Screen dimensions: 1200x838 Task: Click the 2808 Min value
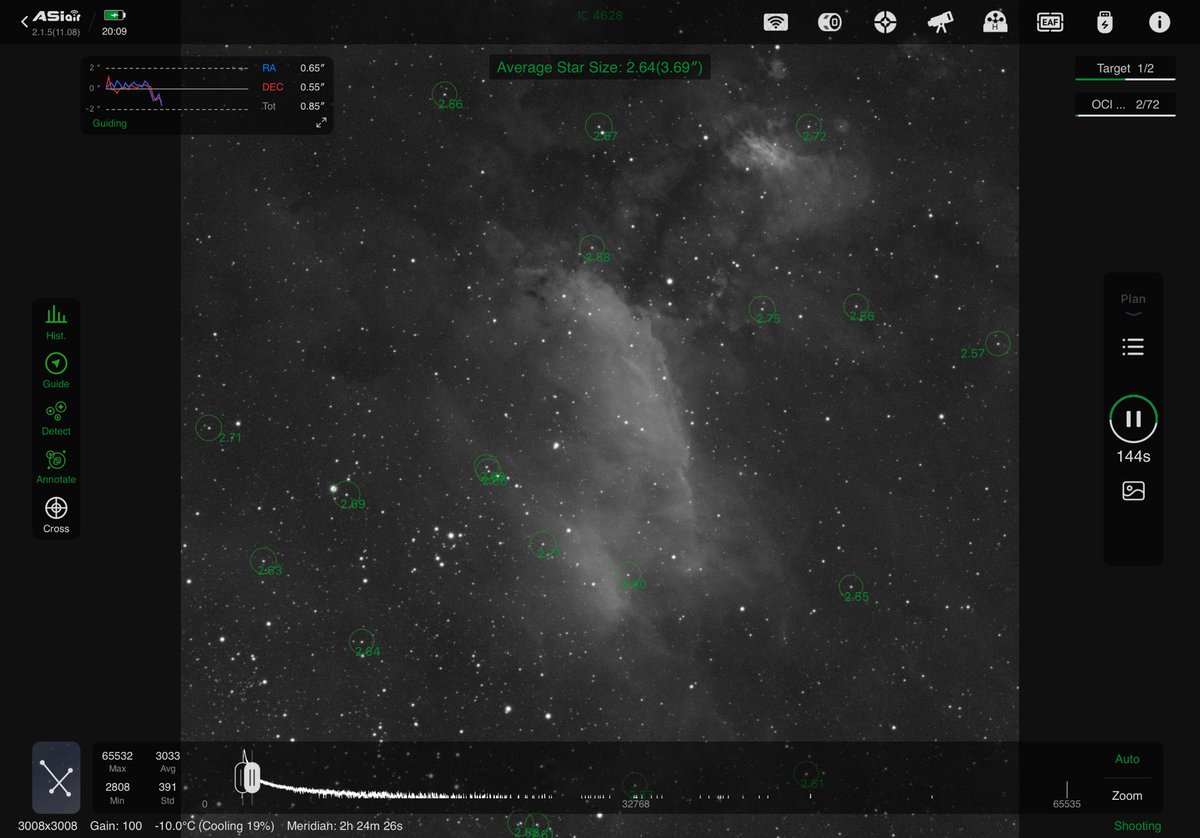(117, 787)
